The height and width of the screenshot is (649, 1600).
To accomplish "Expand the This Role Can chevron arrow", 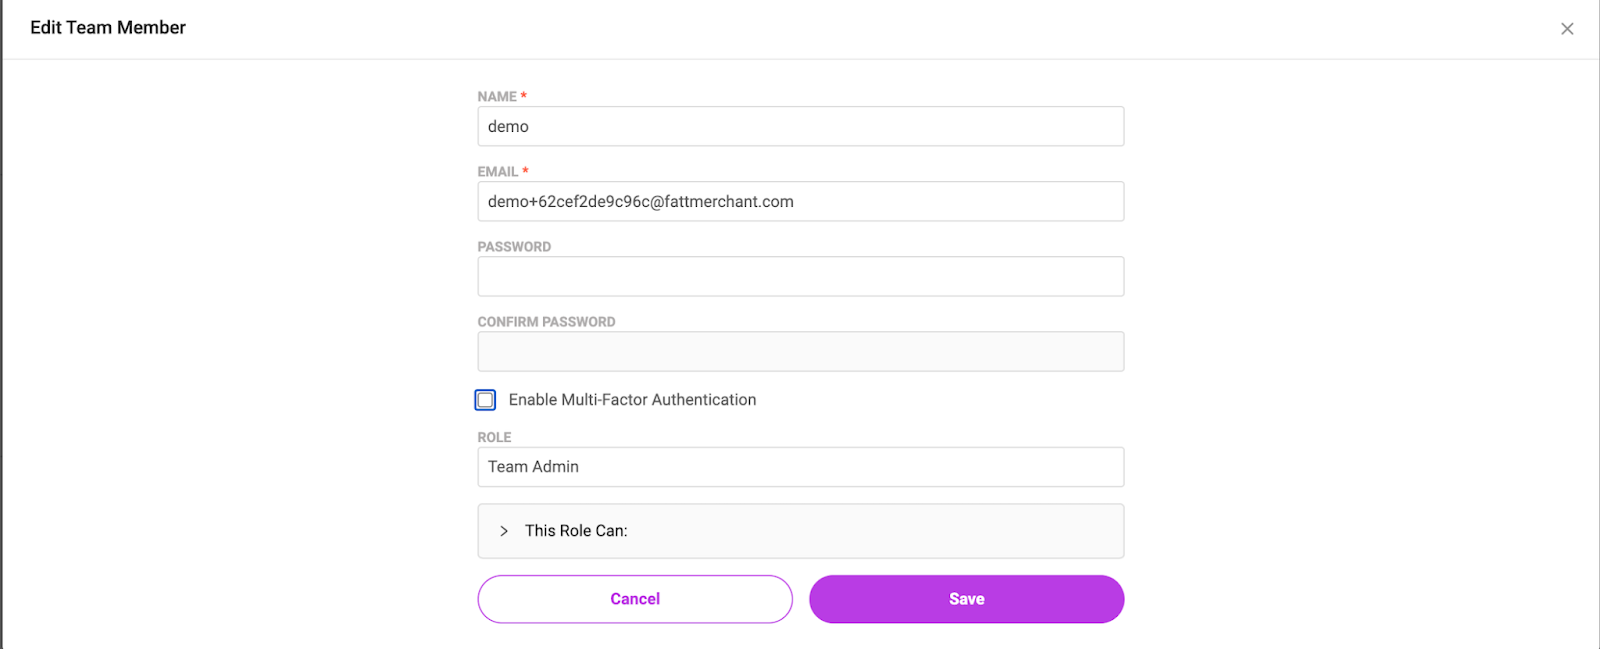I will tap(504, 531).
